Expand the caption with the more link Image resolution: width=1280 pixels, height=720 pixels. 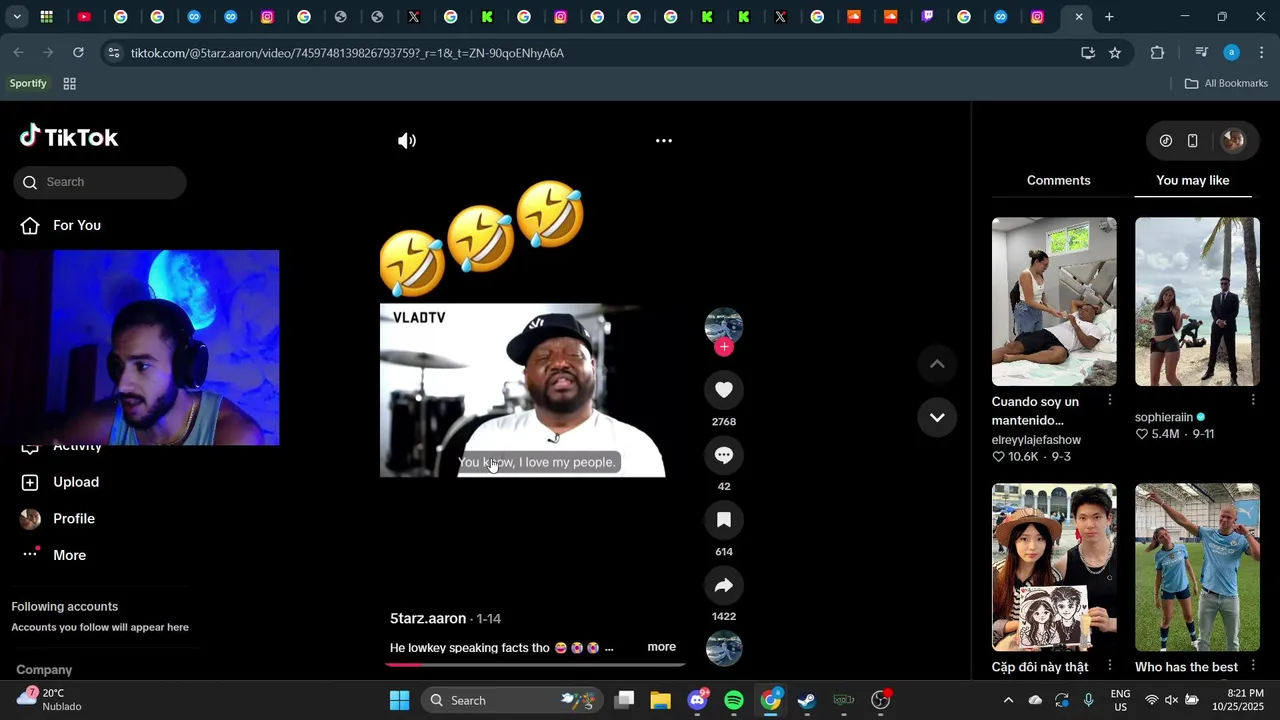pyautogui.click(x=661, y=647)
